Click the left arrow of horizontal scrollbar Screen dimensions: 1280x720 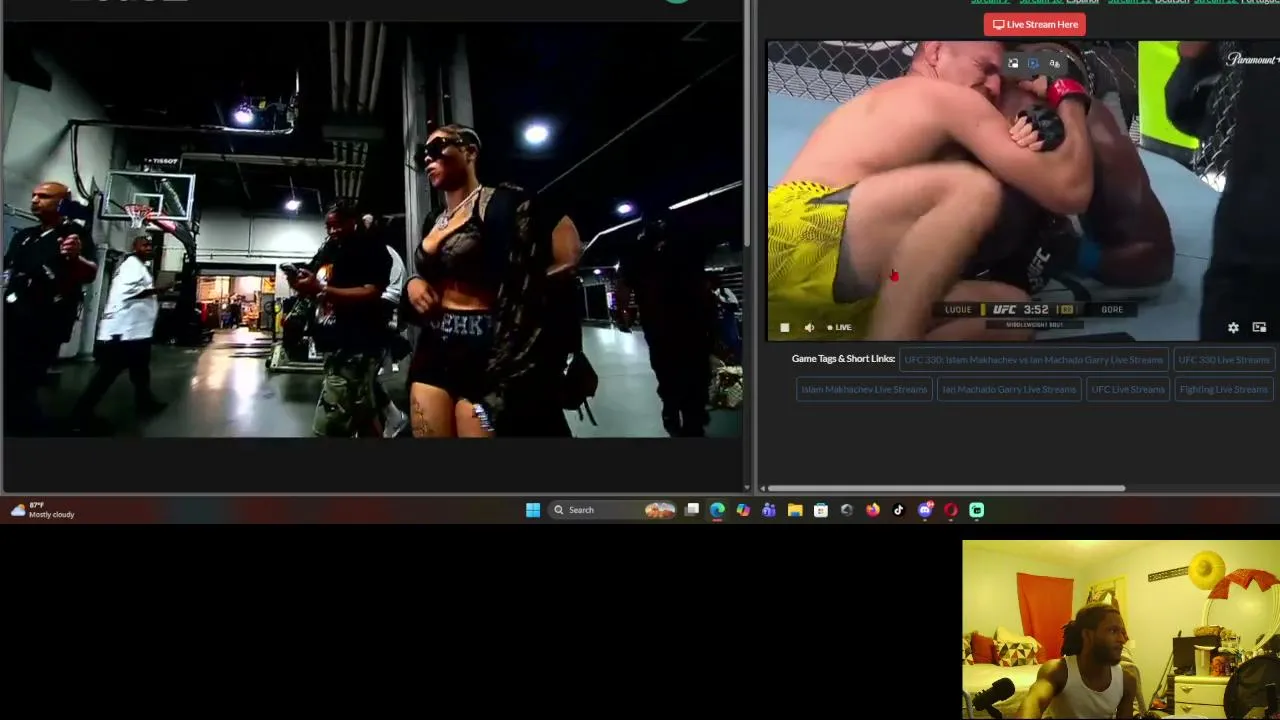coord(762,488)
